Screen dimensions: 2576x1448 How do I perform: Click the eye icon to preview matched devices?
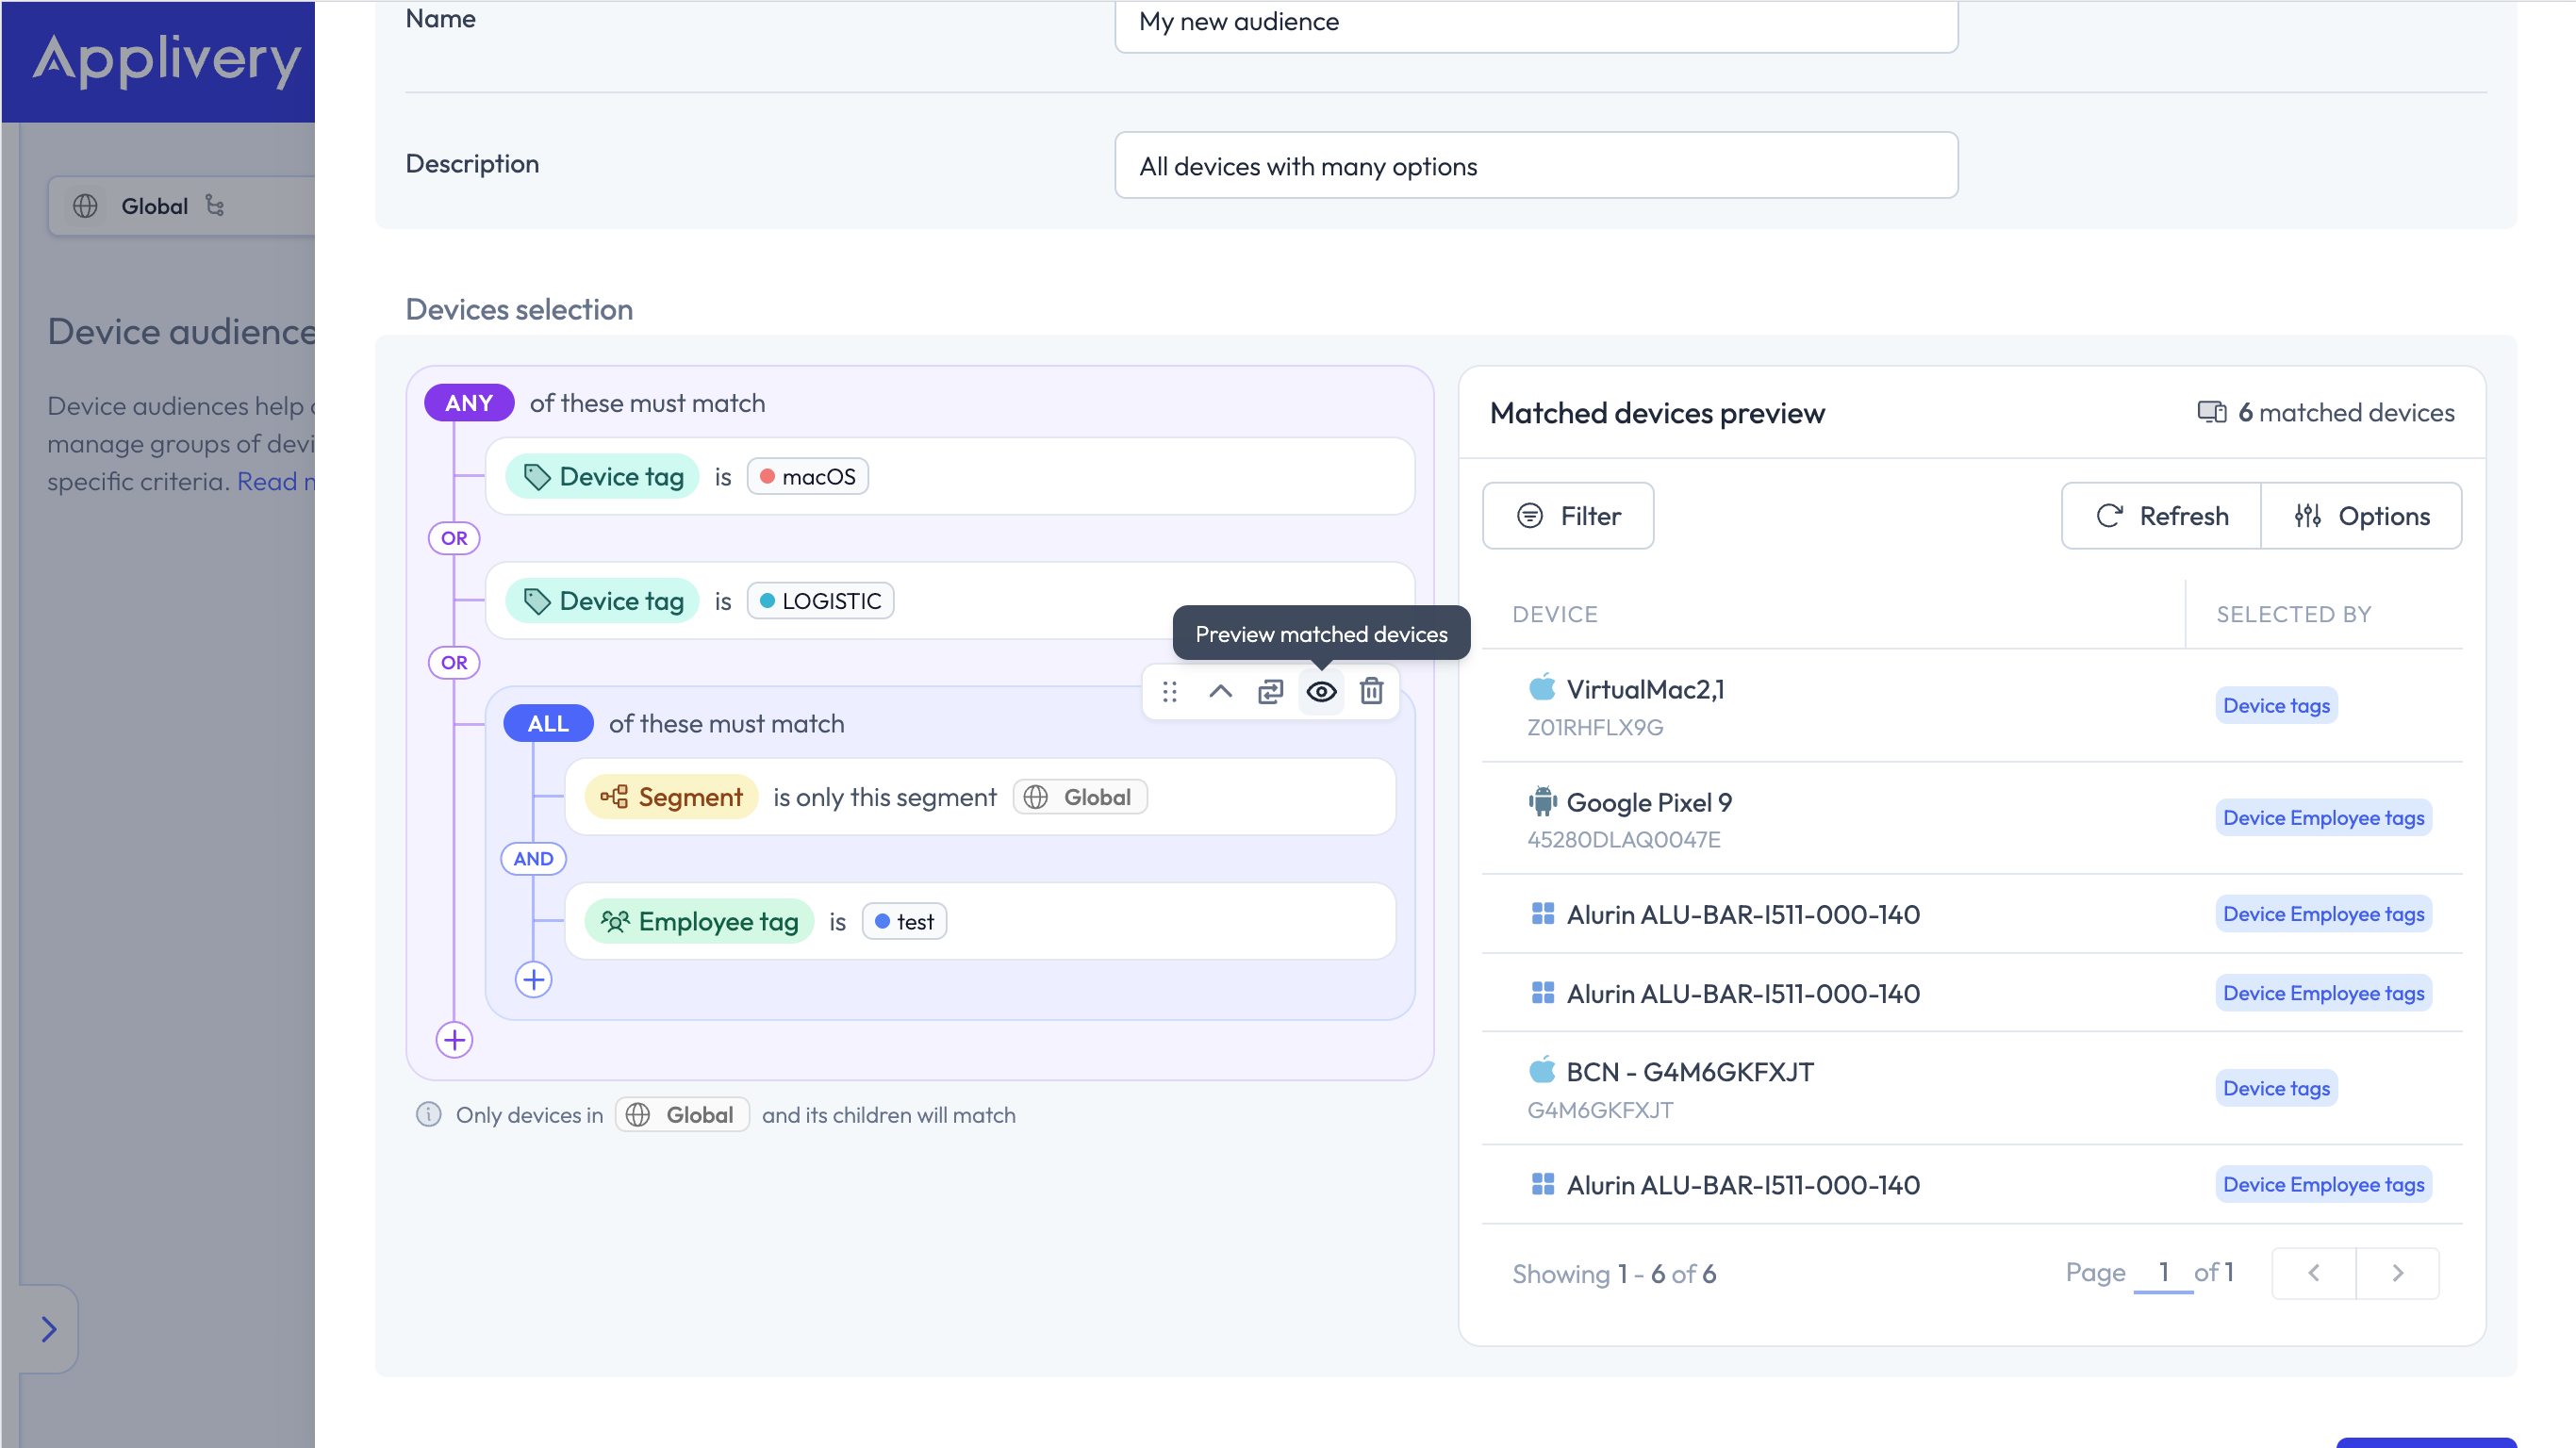click(x=1321, y=691)
